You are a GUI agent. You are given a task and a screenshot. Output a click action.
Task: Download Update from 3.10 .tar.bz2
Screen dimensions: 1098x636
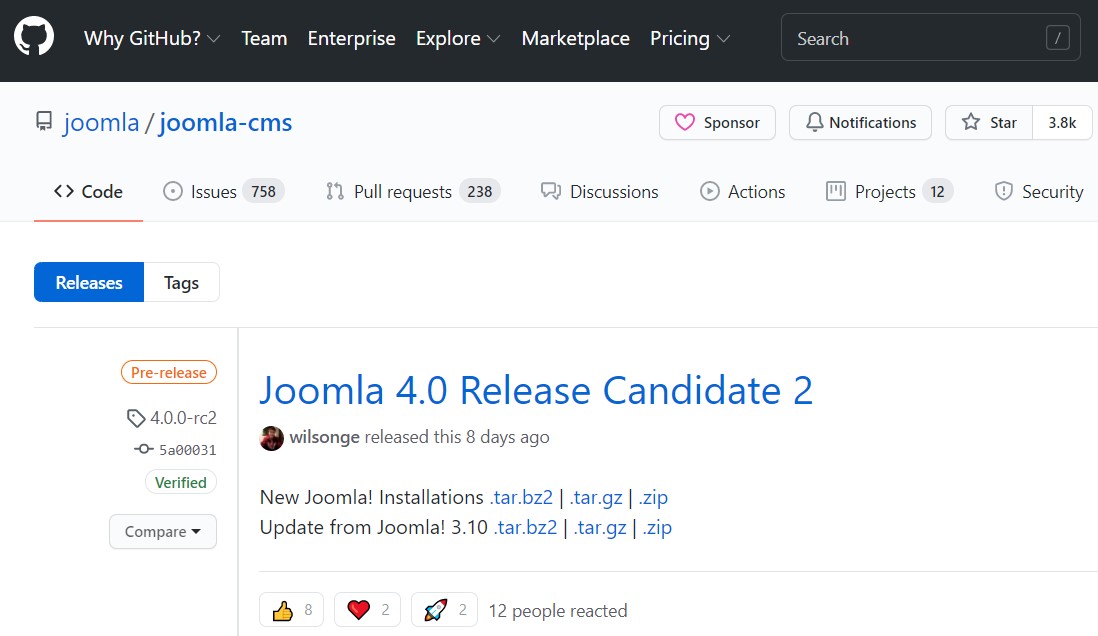(525, 527)
